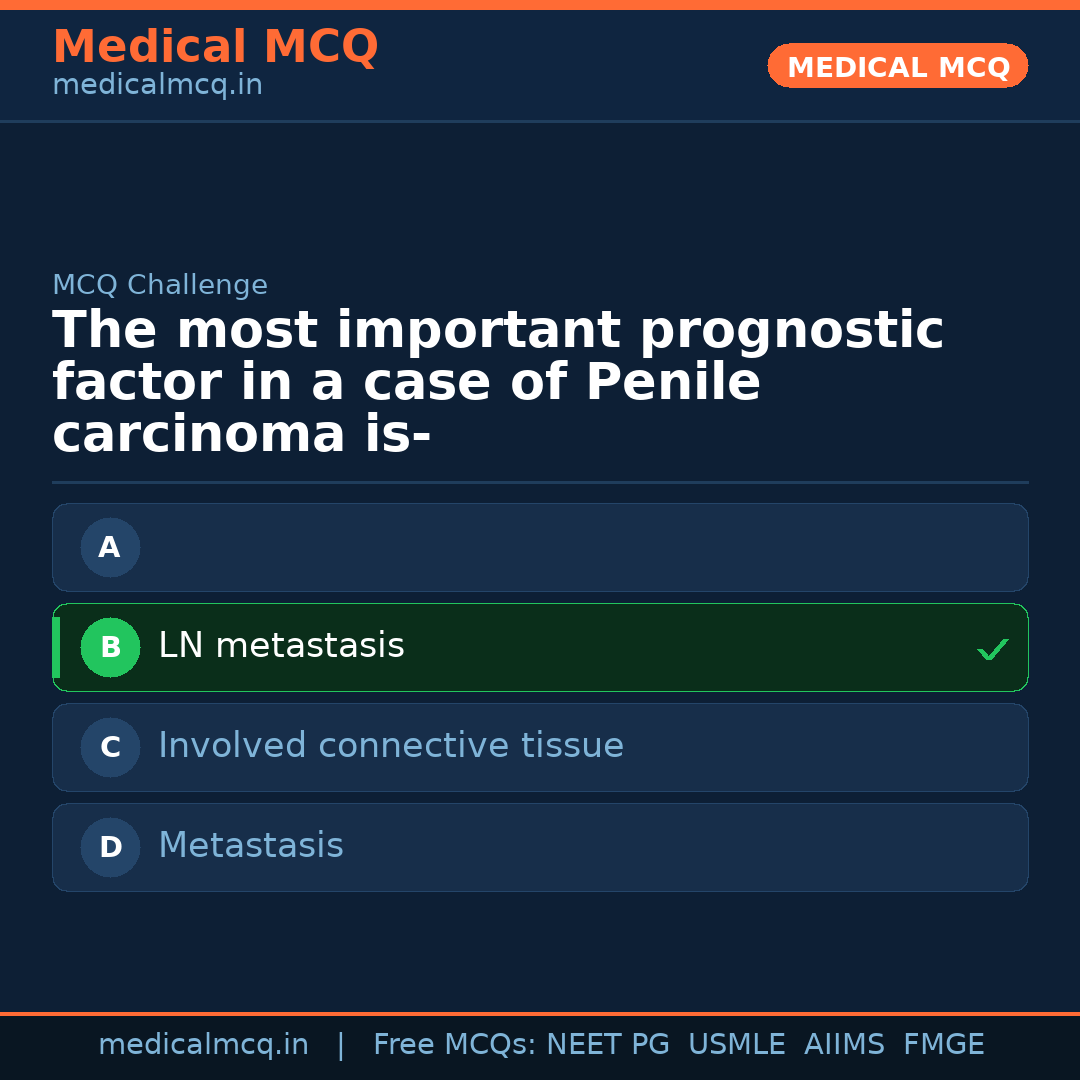Image resolution: width=1080 pixels, height=1080 pixels.
Task: Click "USMLE" in the footer
Action: click(736, 1045)
